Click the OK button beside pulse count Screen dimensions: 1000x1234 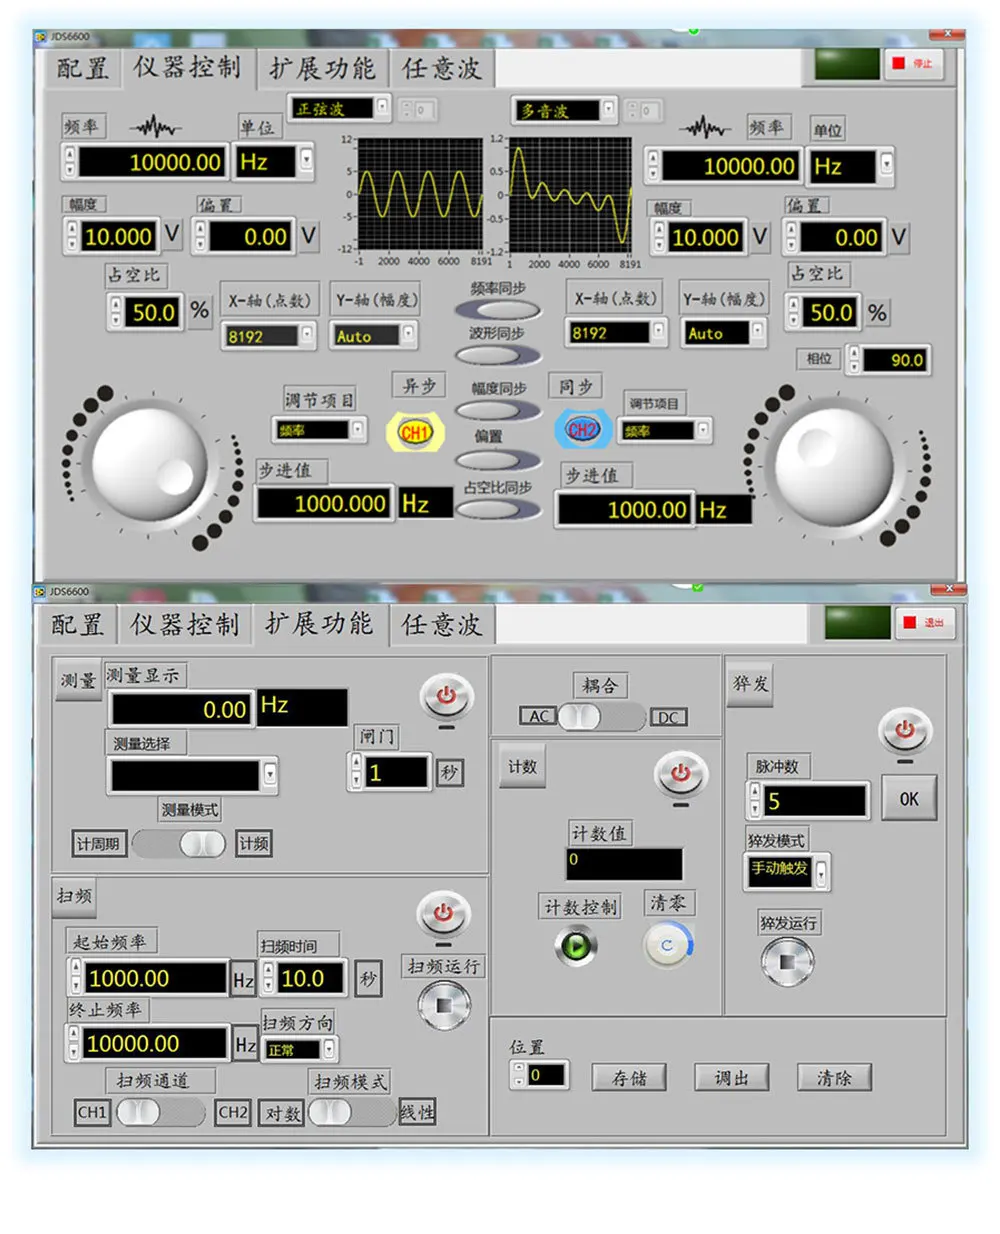(x=909, y=799)
